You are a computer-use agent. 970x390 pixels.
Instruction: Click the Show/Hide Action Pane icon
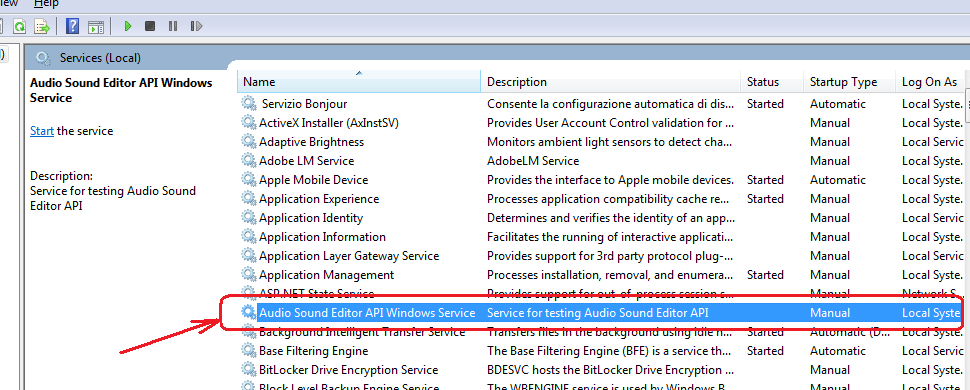[95, 27]
